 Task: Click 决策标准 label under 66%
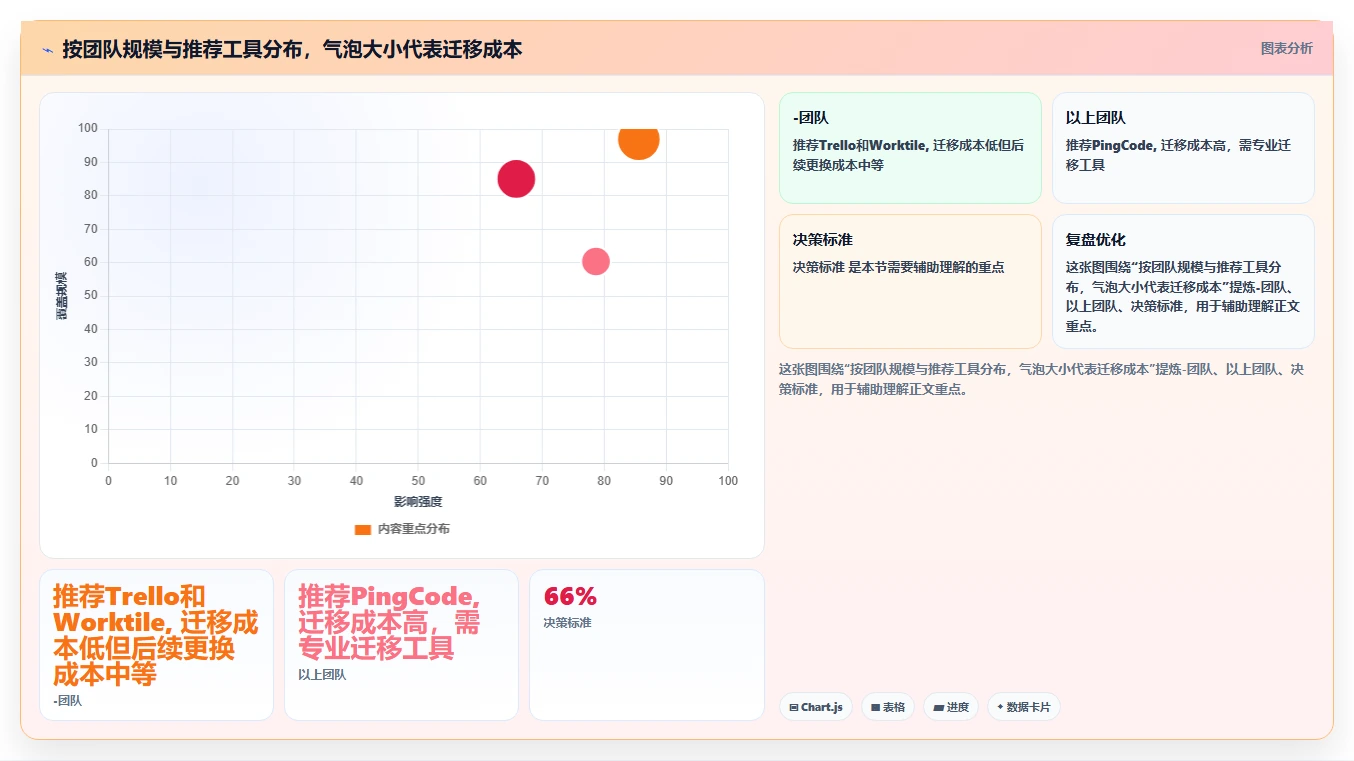pos(568,623)
